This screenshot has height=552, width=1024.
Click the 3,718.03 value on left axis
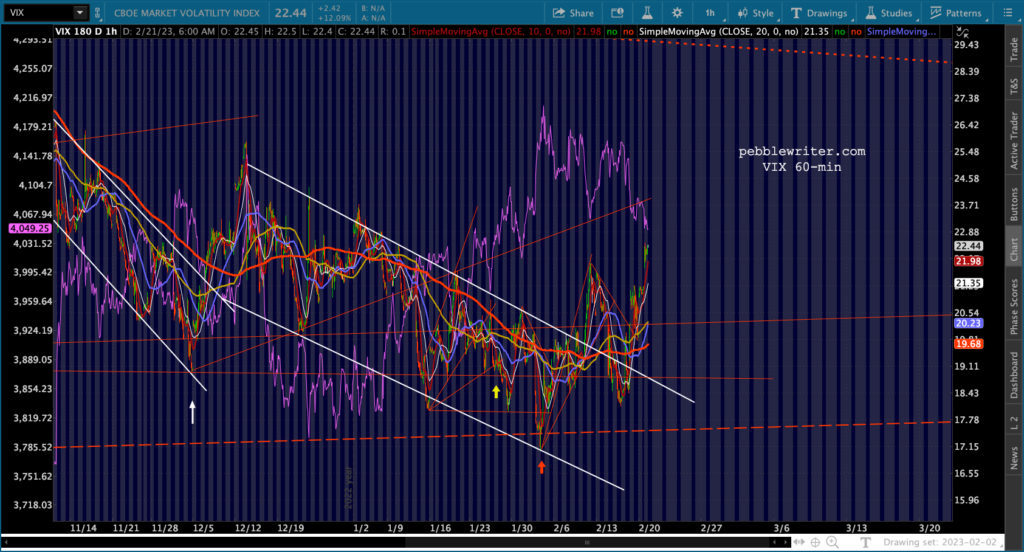[x=33, y=505]
